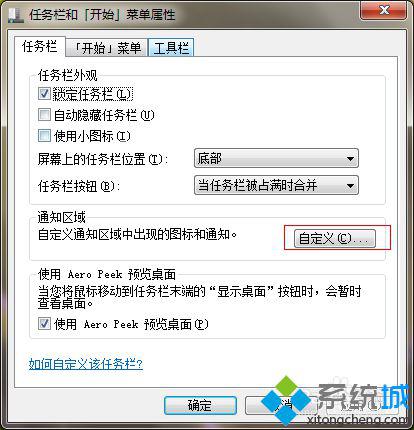
Task: Open 自定义 notification area settings
Action: pos(335,238)
